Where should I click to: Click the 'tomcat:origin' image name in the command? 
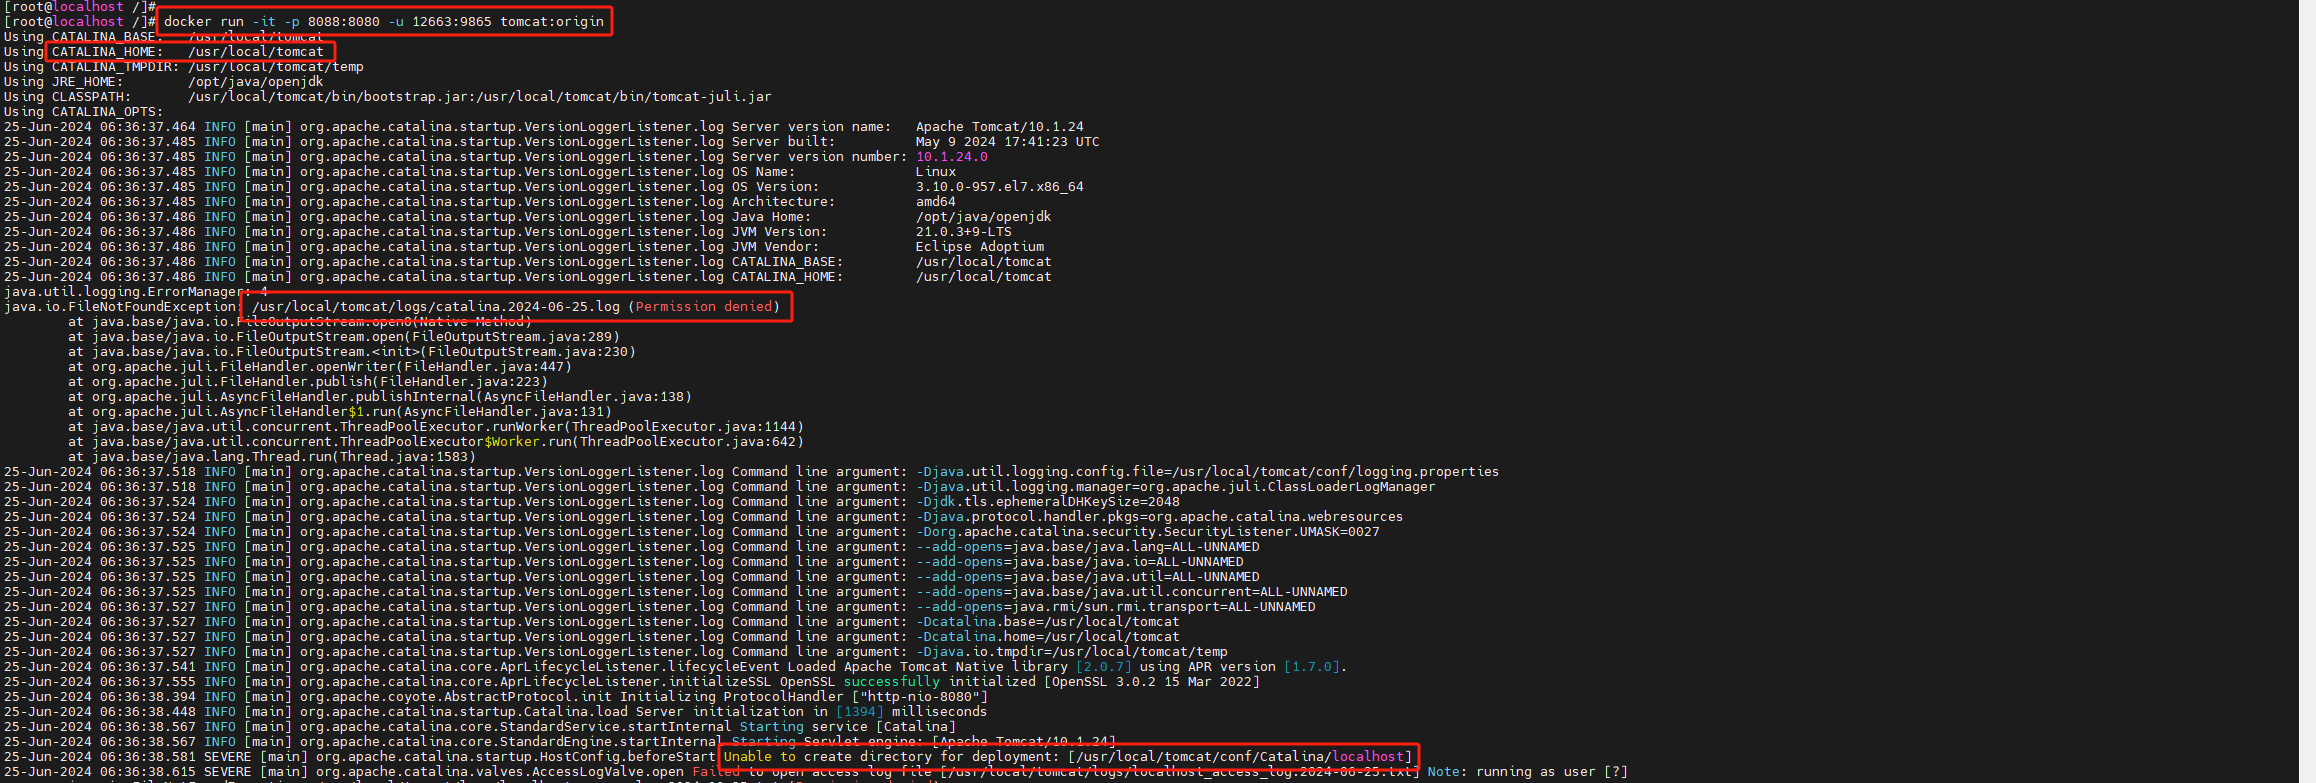point(552,21)
